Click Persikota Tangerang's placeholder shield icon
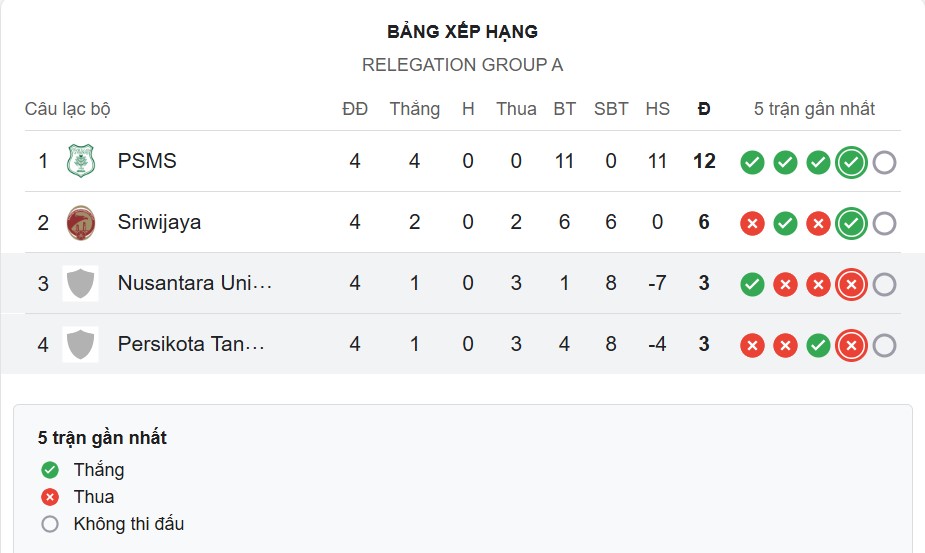The width and height of the screenshot is (925, 553). [x=80, y=345]
